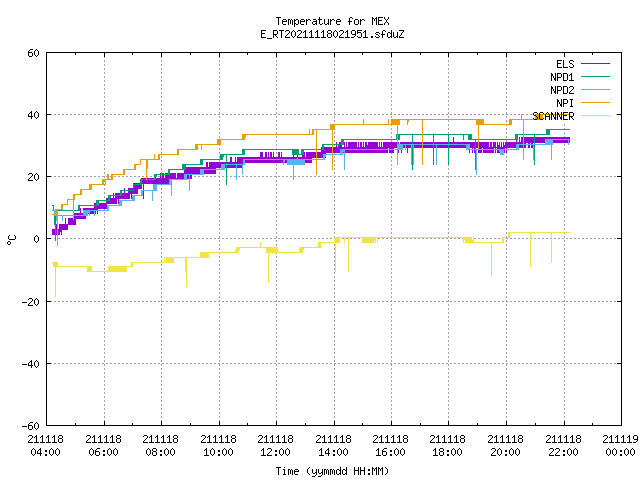Select the NPD2 legend label

pyautogui.click(x=562, y=90)
